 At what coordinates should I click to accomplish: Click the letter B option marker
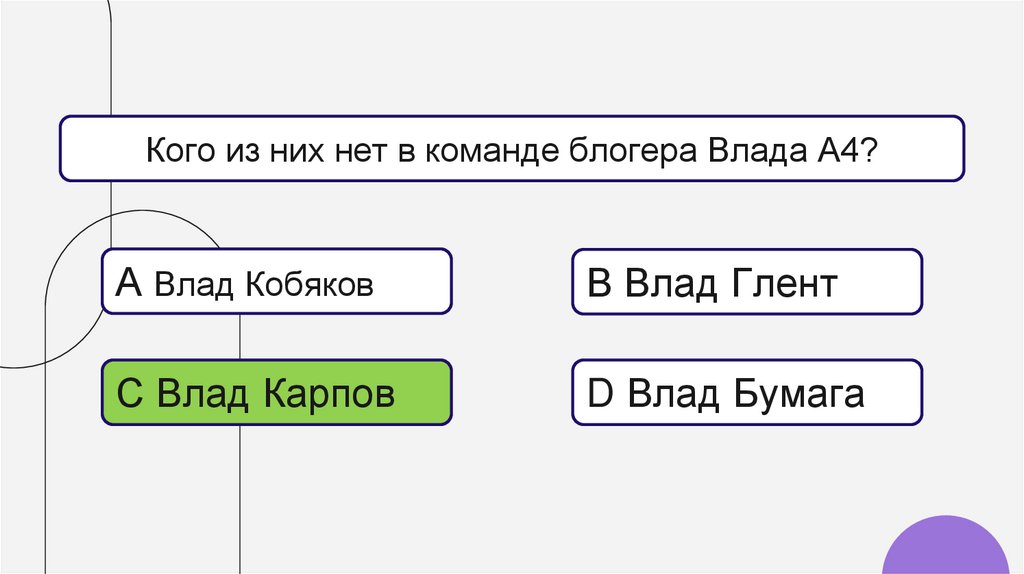point(599,284)
